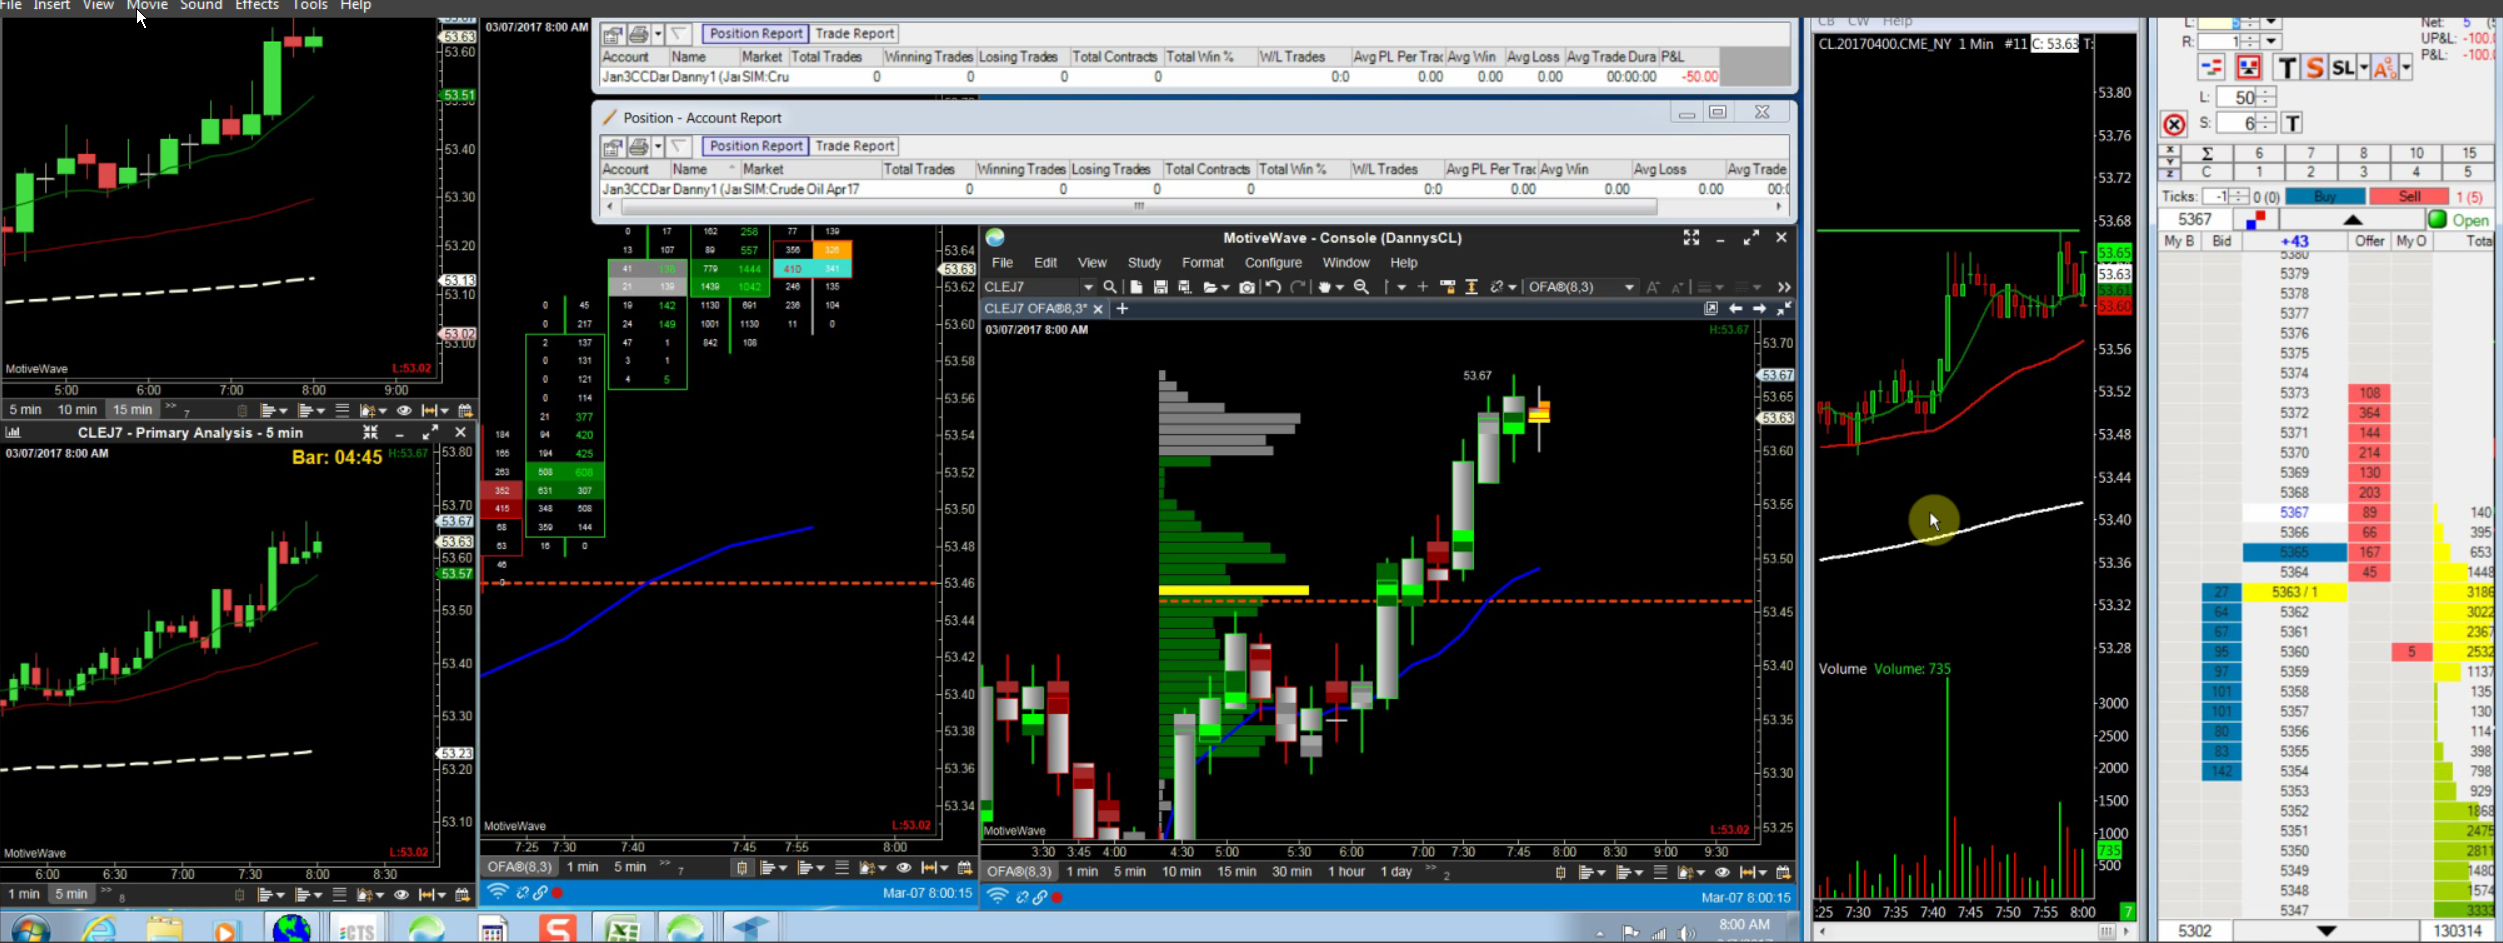Switch Console chart to 1 hour interval
The image size is (2503, 943).
[1346, 872]
